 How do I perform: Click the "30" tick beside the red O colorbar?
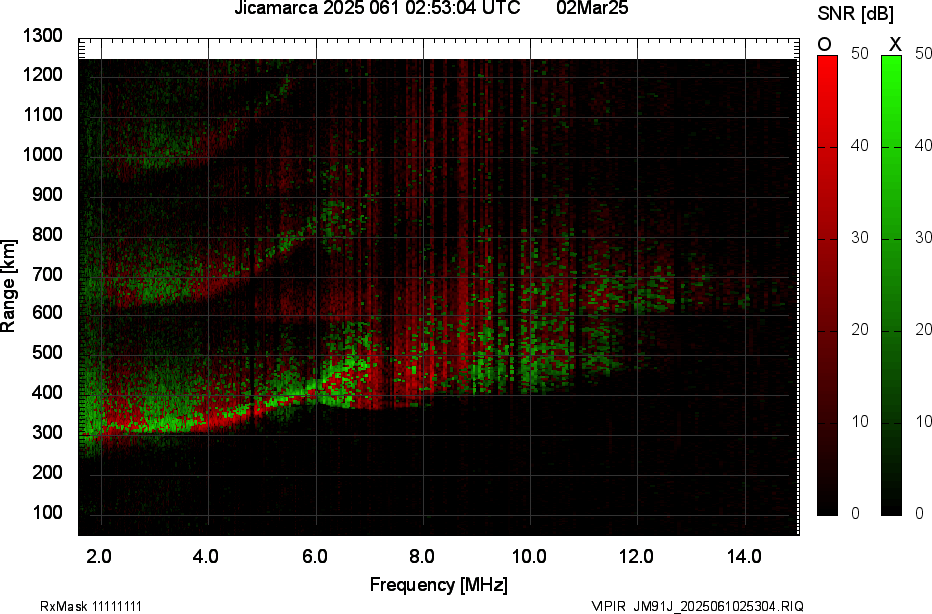click(859, 238)
